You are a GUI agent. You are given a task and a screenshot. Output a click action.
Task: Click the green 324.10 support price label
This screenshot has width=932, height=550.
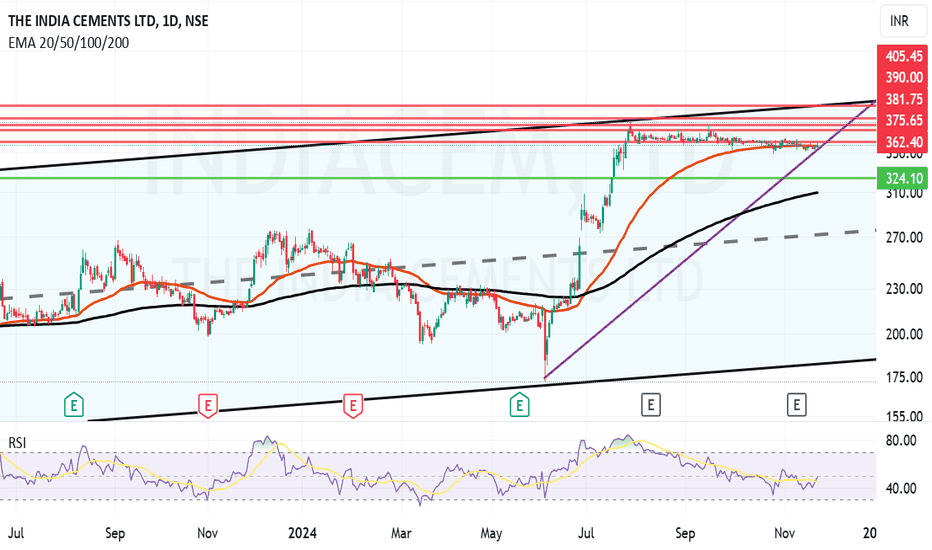point(903,178)
